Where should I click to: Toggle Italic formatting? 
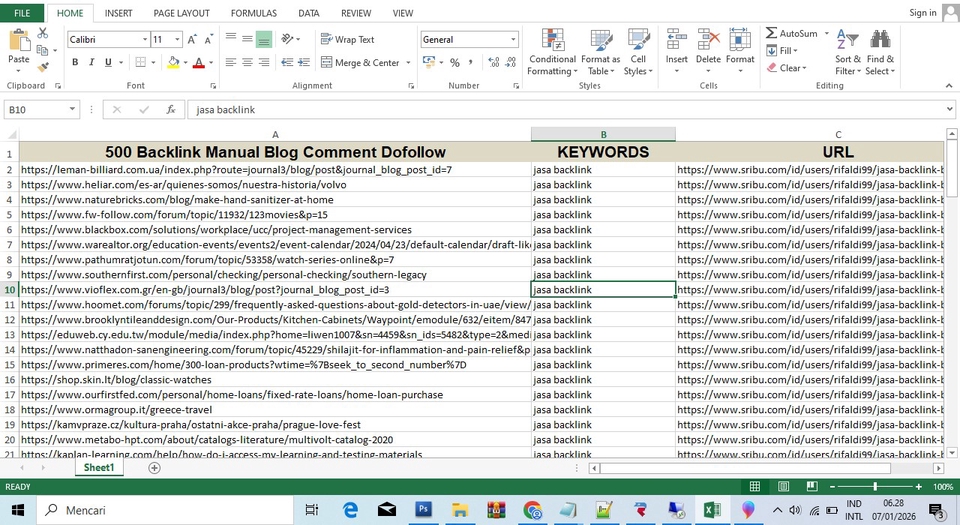(91, 62)
